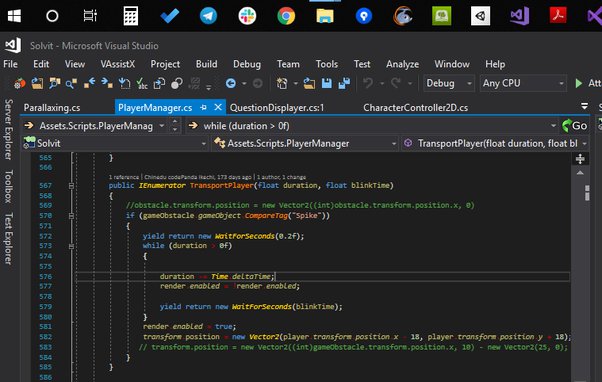Open the File menu

[x=10, y=64]
